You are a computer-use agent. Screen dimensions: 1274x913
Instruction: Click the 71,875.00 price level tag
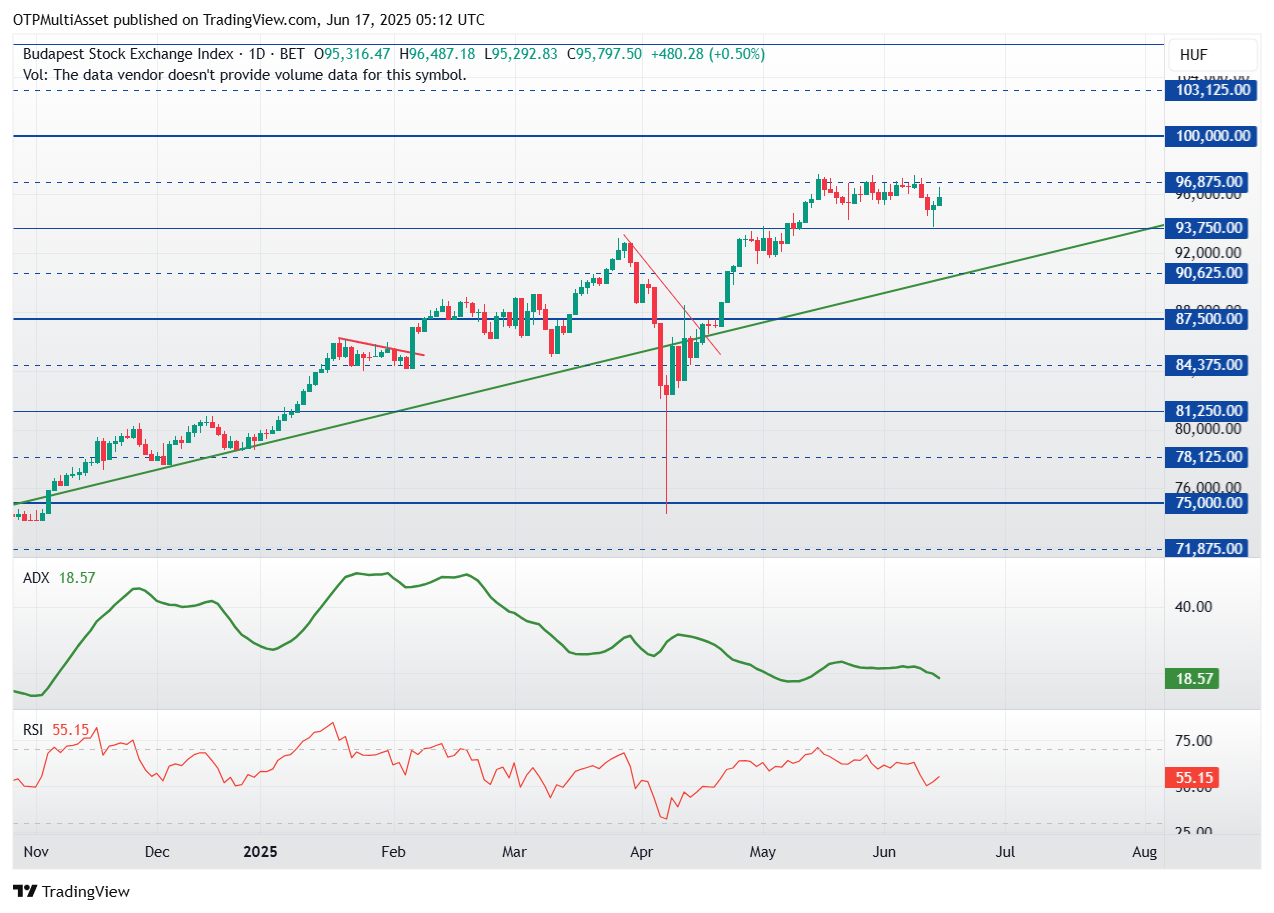[x=1209, y=549]
